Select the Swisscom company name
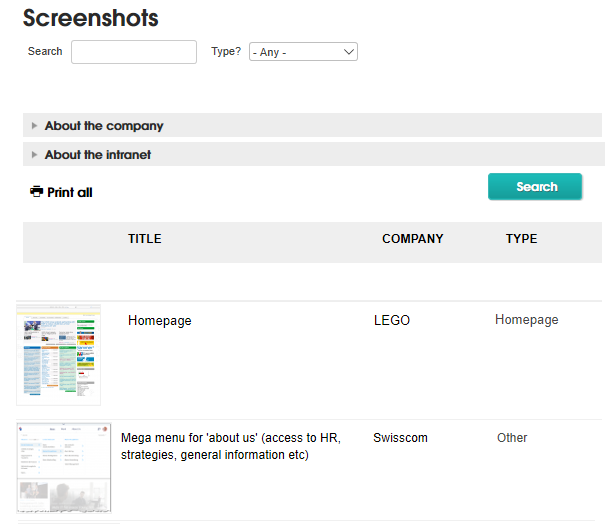Viewport: 605px width, 524px height. tap(400, 438)
